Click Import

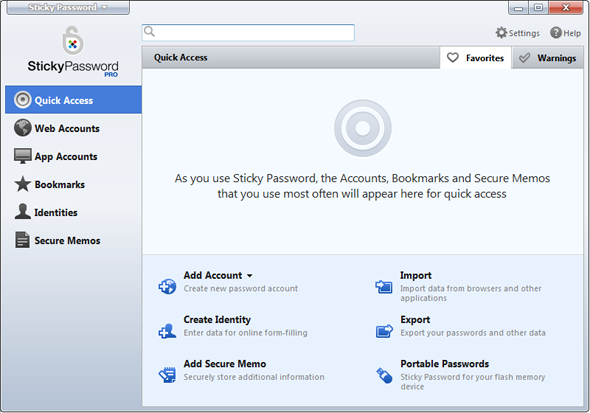[x=416, y=275]
